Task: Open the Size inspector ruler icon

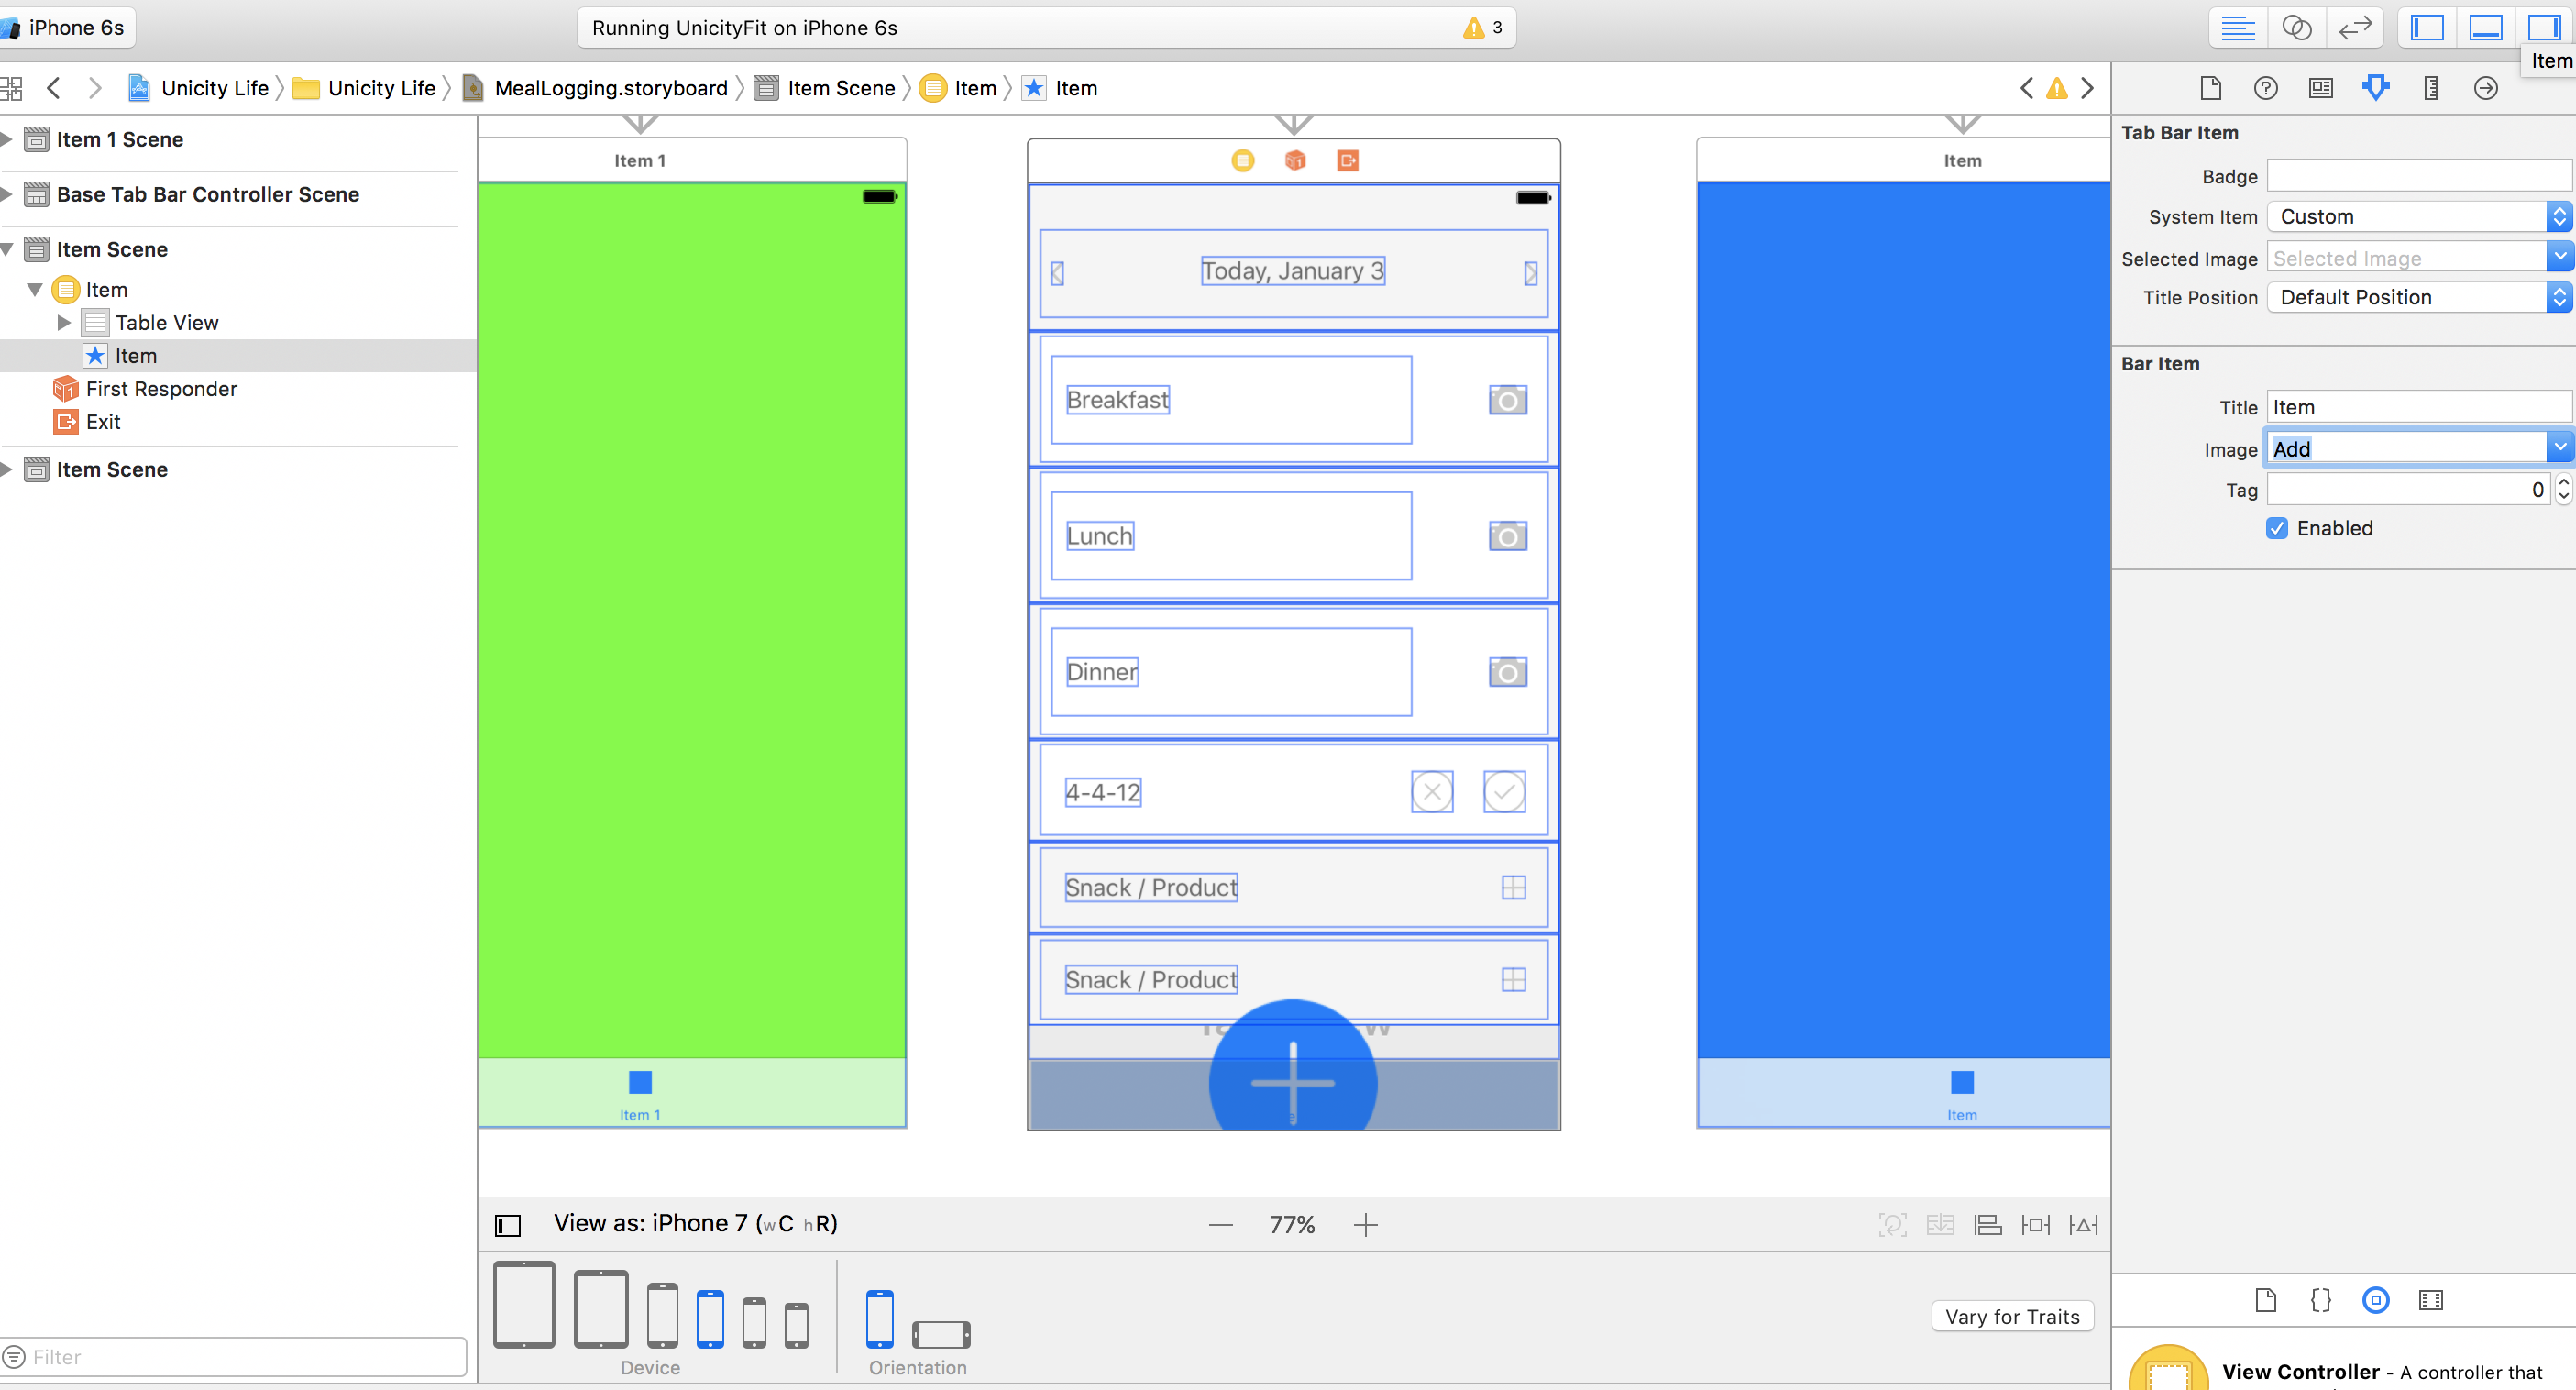Action: click(x=2430, y=88)
